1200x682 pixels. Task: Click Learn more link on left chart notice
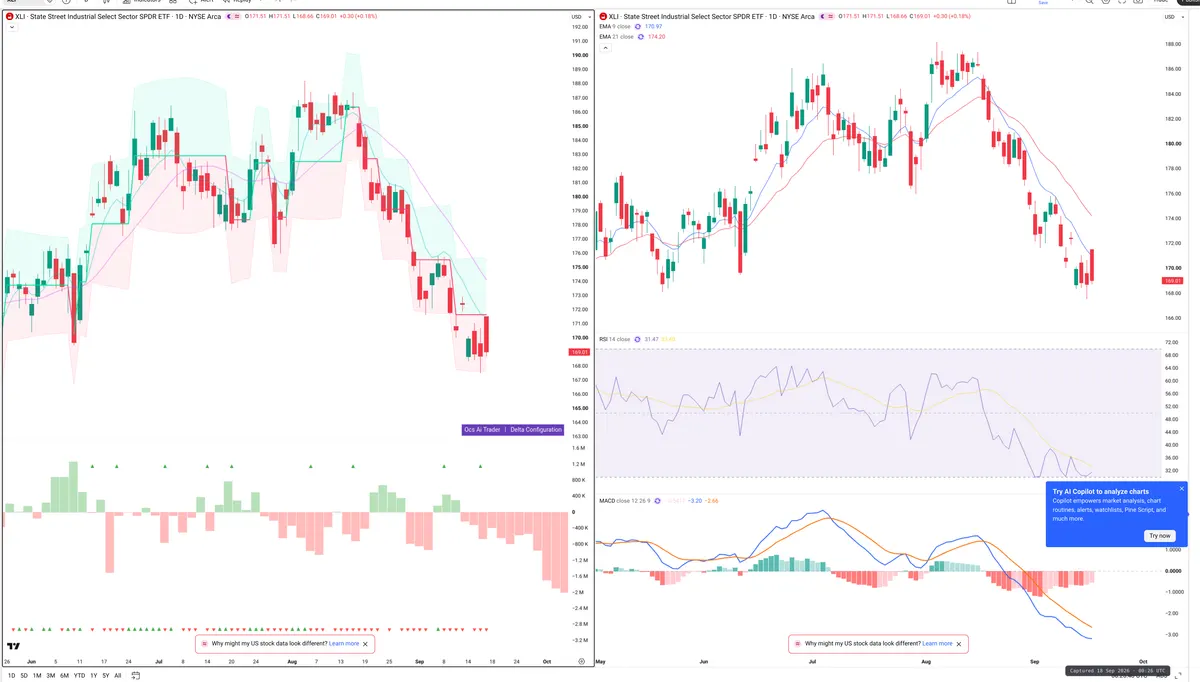click(343, 644)
